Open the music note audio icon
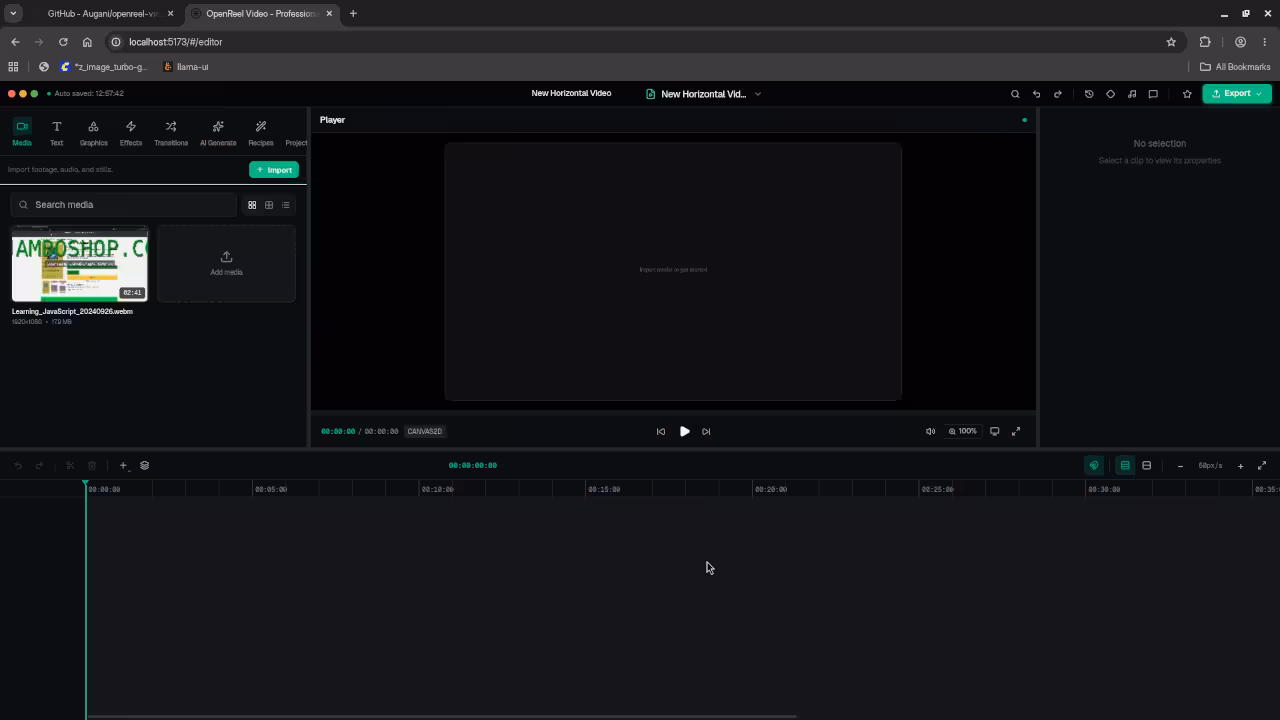Image resolution: width=1280 pixels, height=720 pixels. [1132, 94]
